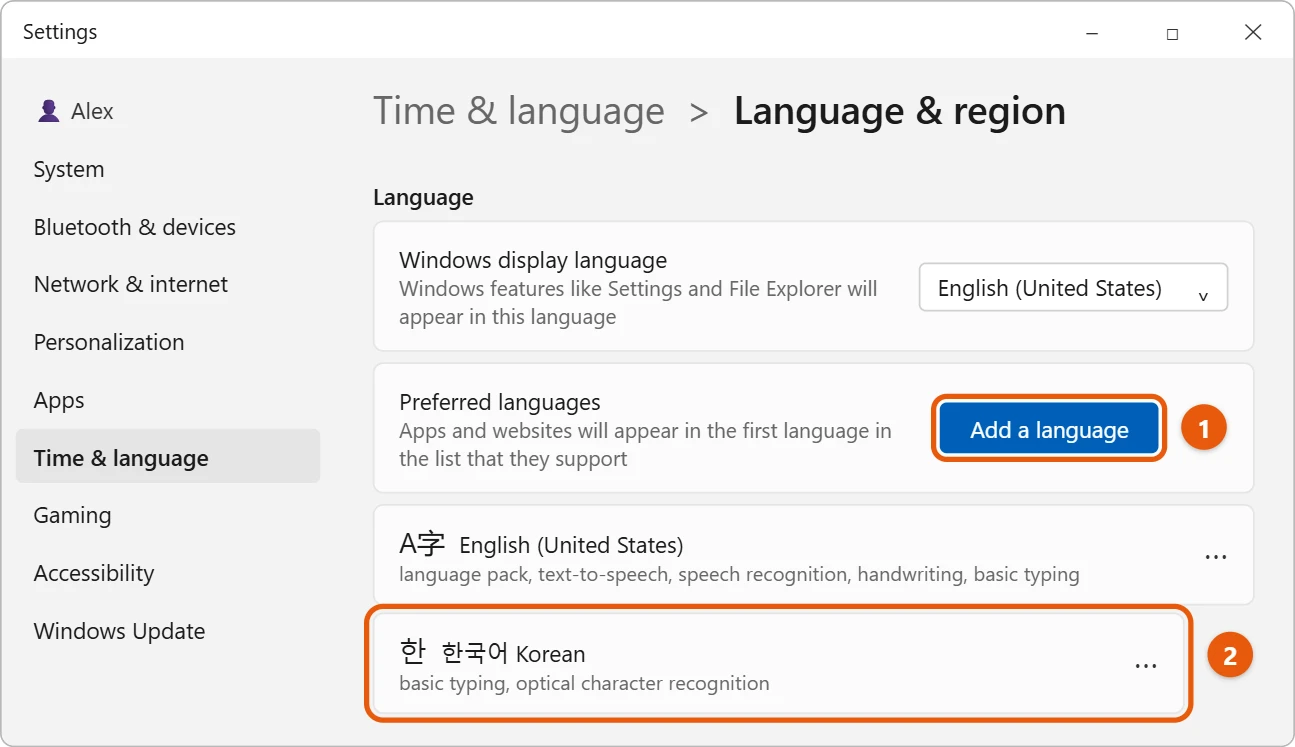This screenshot has height=747, width=1295.
Task: Open the Windows display language dropdown
Action: coord(1073,288)
